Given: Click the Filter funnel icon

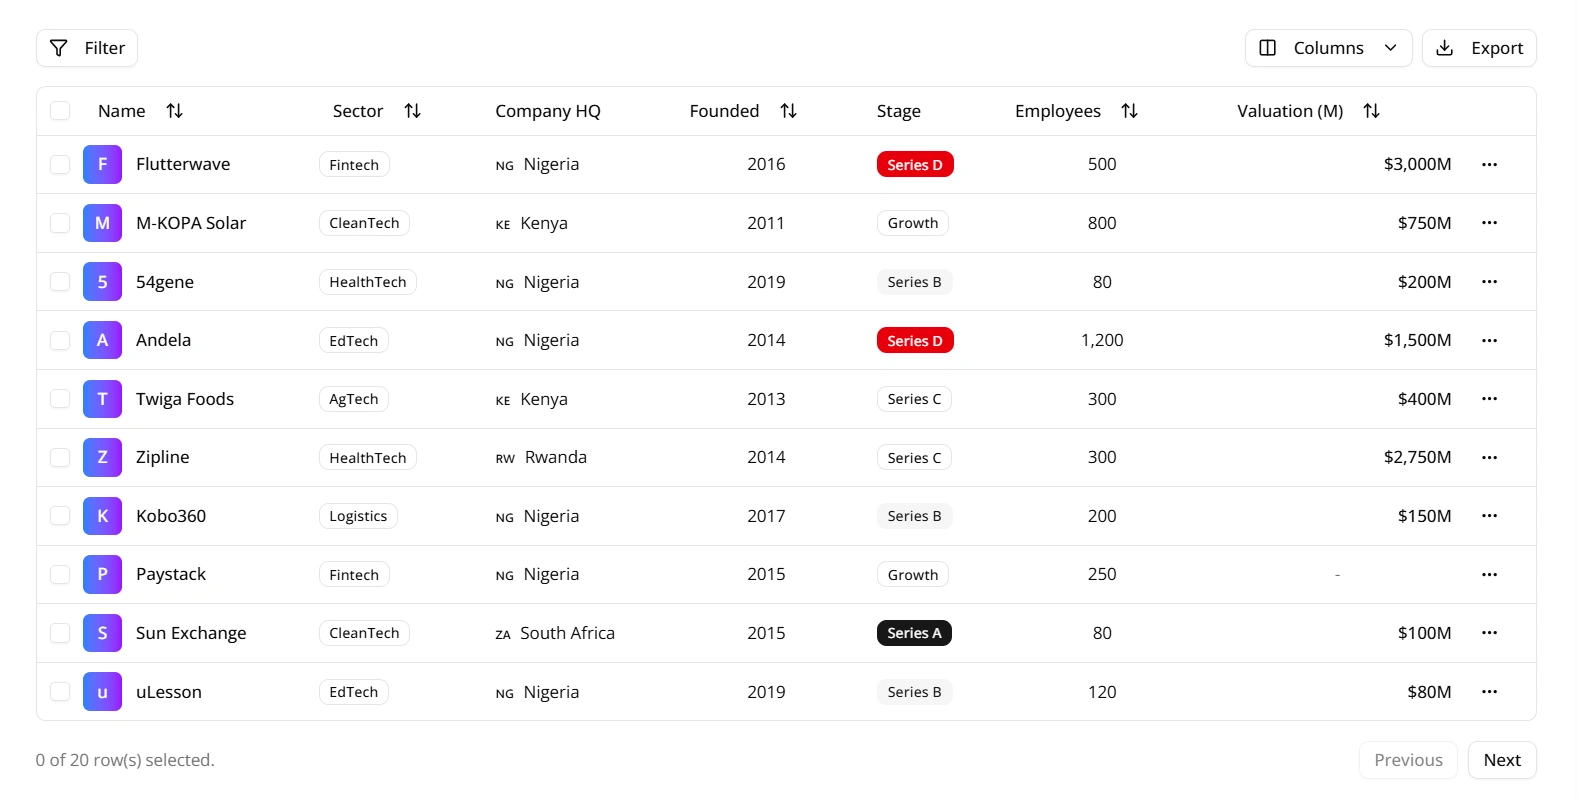Looking at the screenshot, I should (x=59, y=48).
